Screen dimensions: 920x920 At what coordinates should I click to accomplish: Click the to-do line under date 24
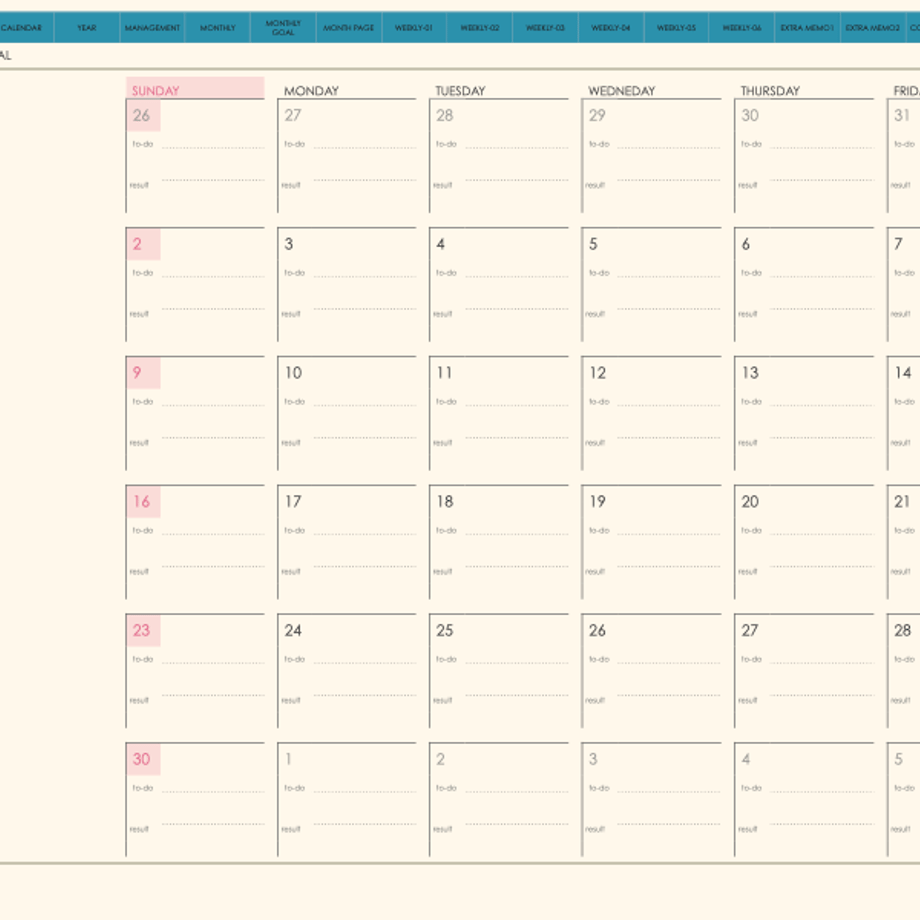364,662
